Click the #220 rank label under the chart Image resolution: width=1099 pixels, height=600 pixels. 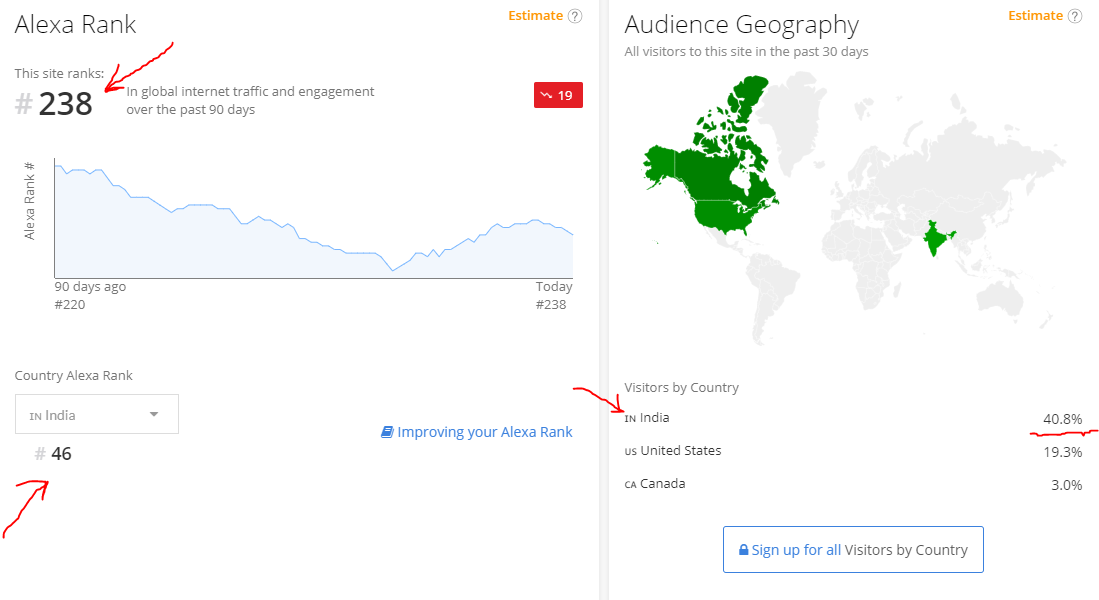(x=70, y=304)
